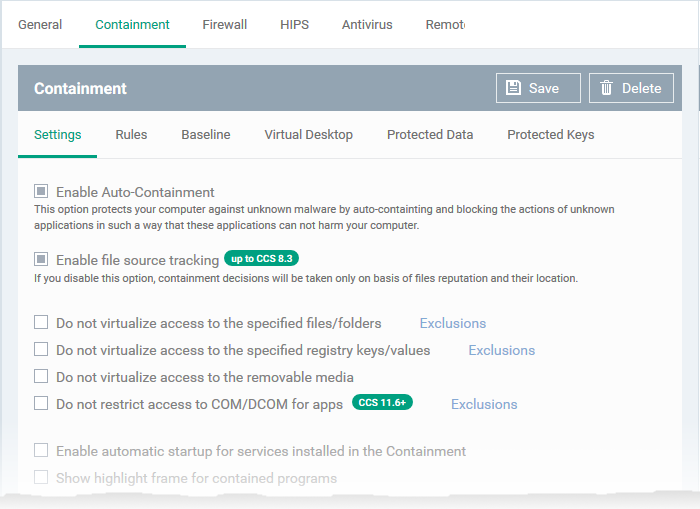Click the trash can Delete icon
The height and width of the screenshot is (509, 700).
[x=606, y=88]
